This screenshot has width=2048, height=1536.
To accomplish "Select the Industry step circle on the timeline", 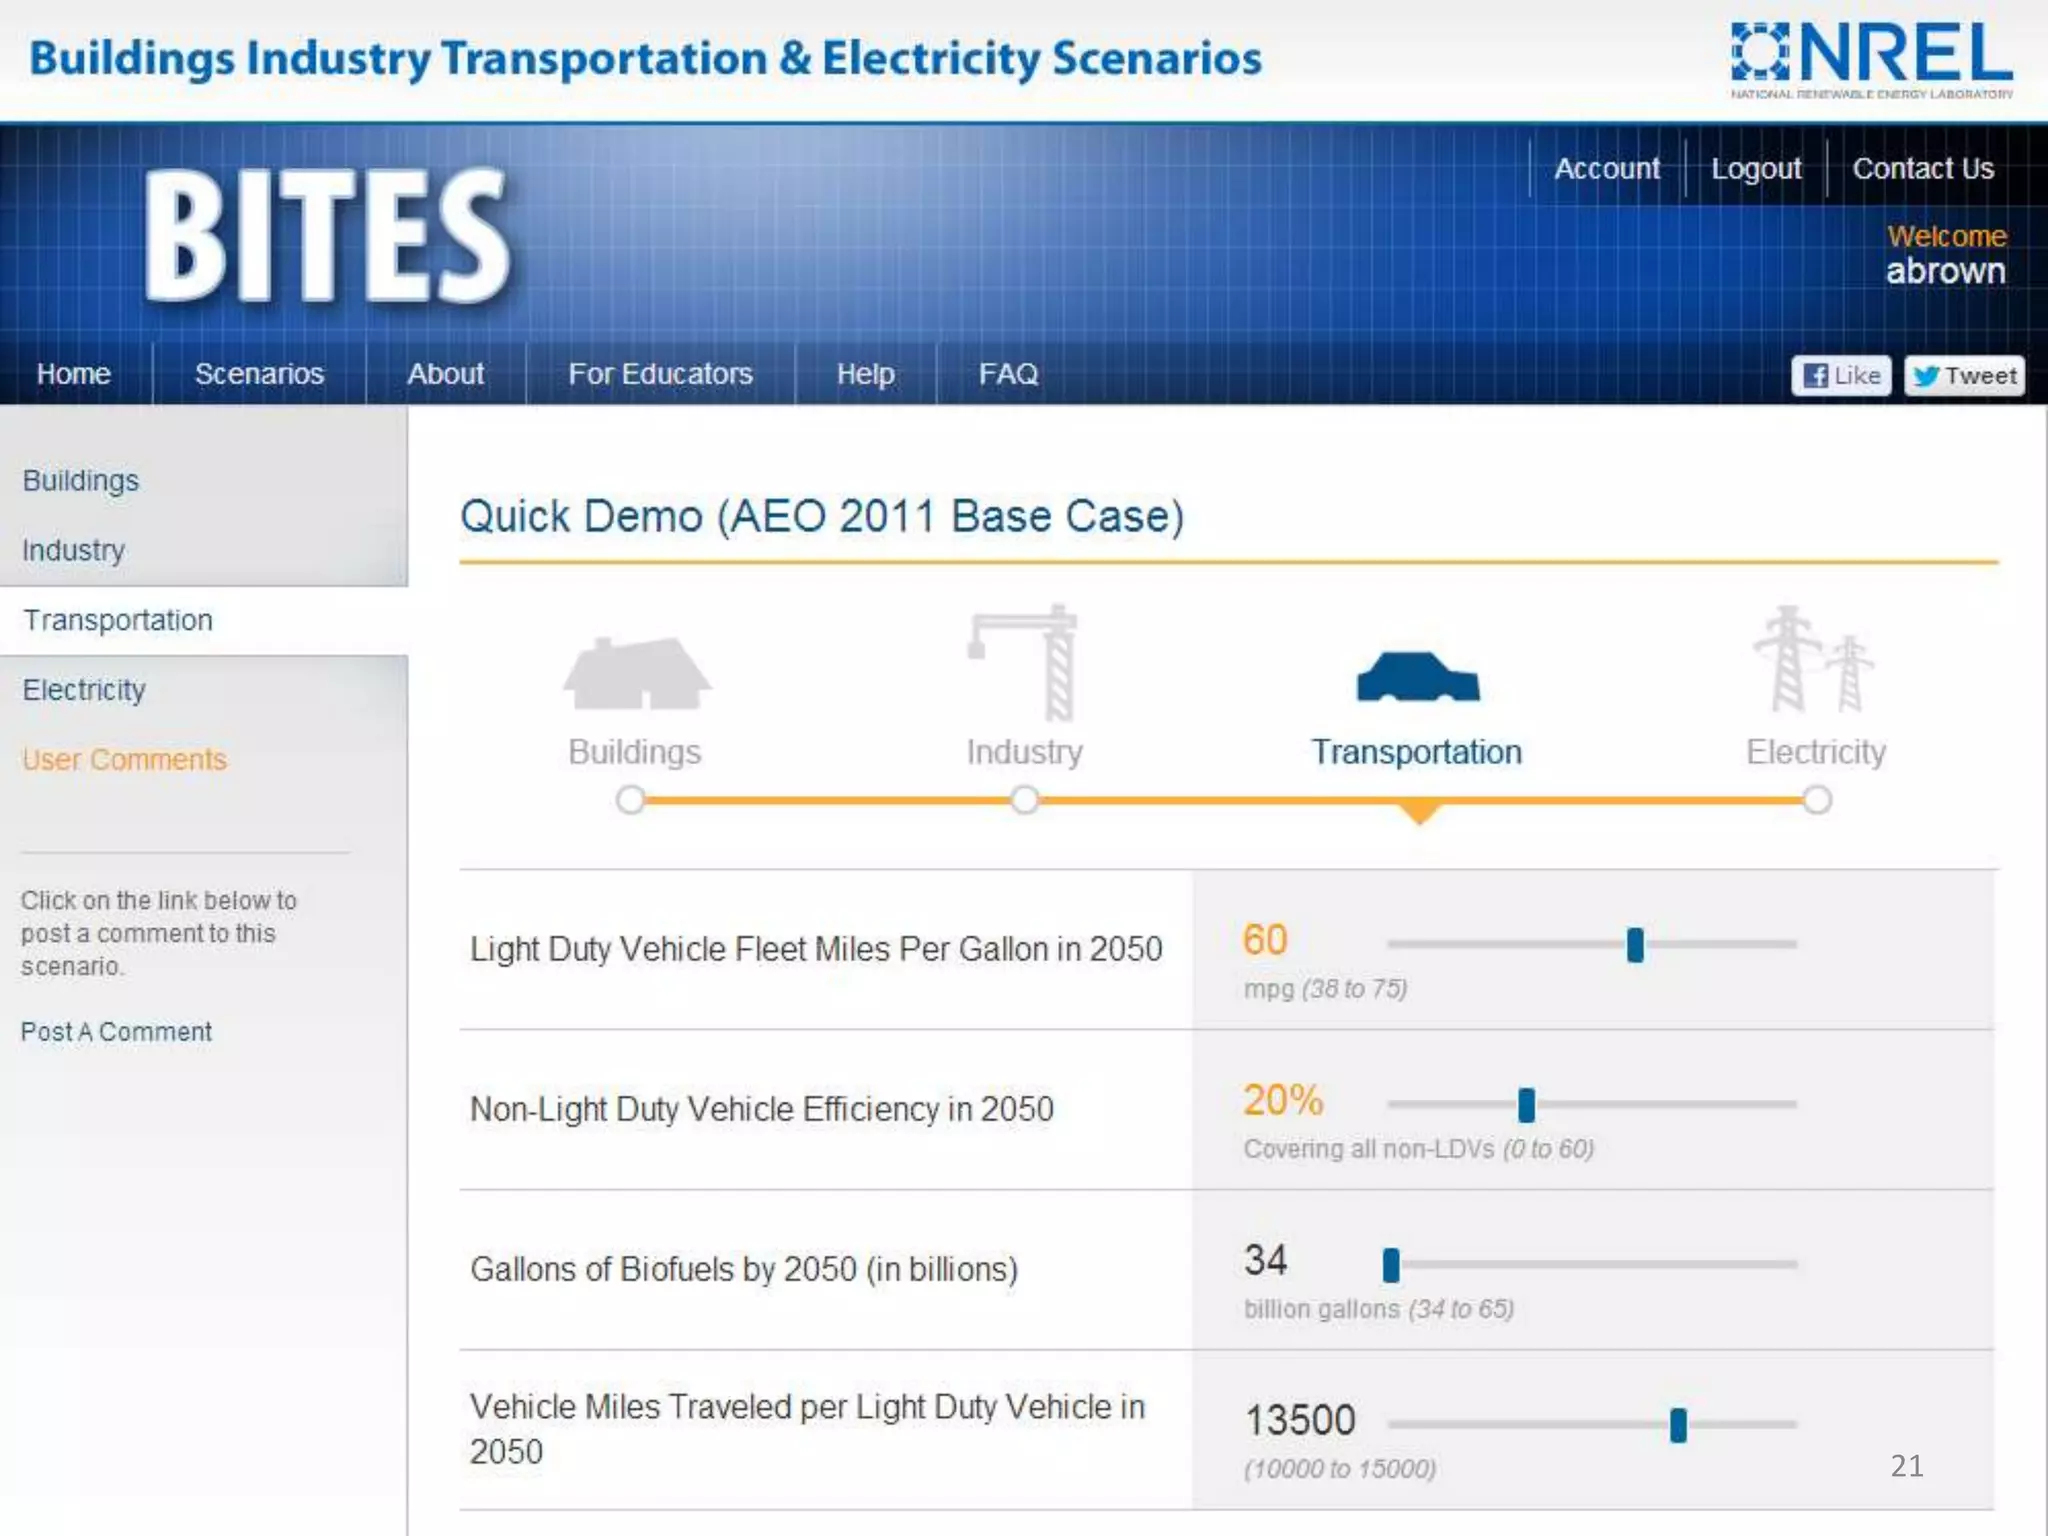I will pyautogui.click(x=1025, y=800).
